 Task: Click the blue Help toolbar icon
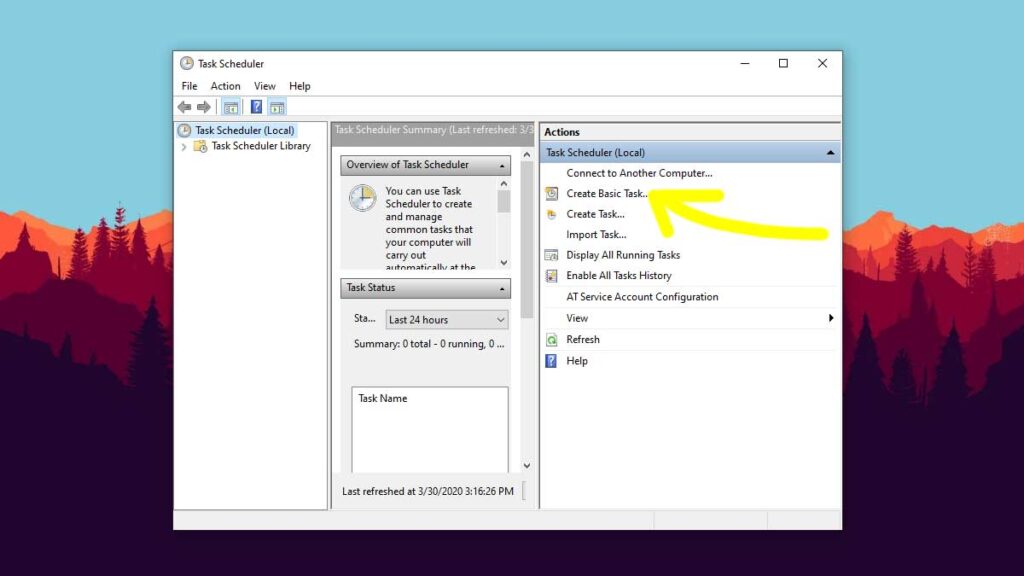coord(257,107)
